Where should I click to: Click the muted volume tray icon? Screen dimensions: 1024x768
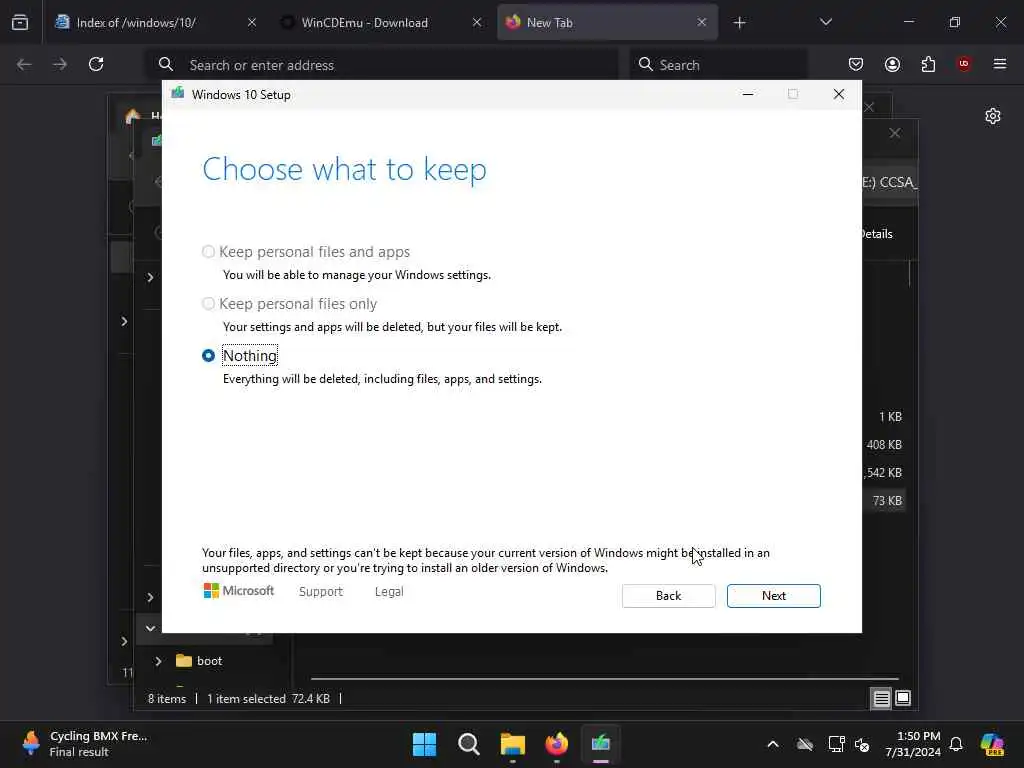tap(862, 744)
